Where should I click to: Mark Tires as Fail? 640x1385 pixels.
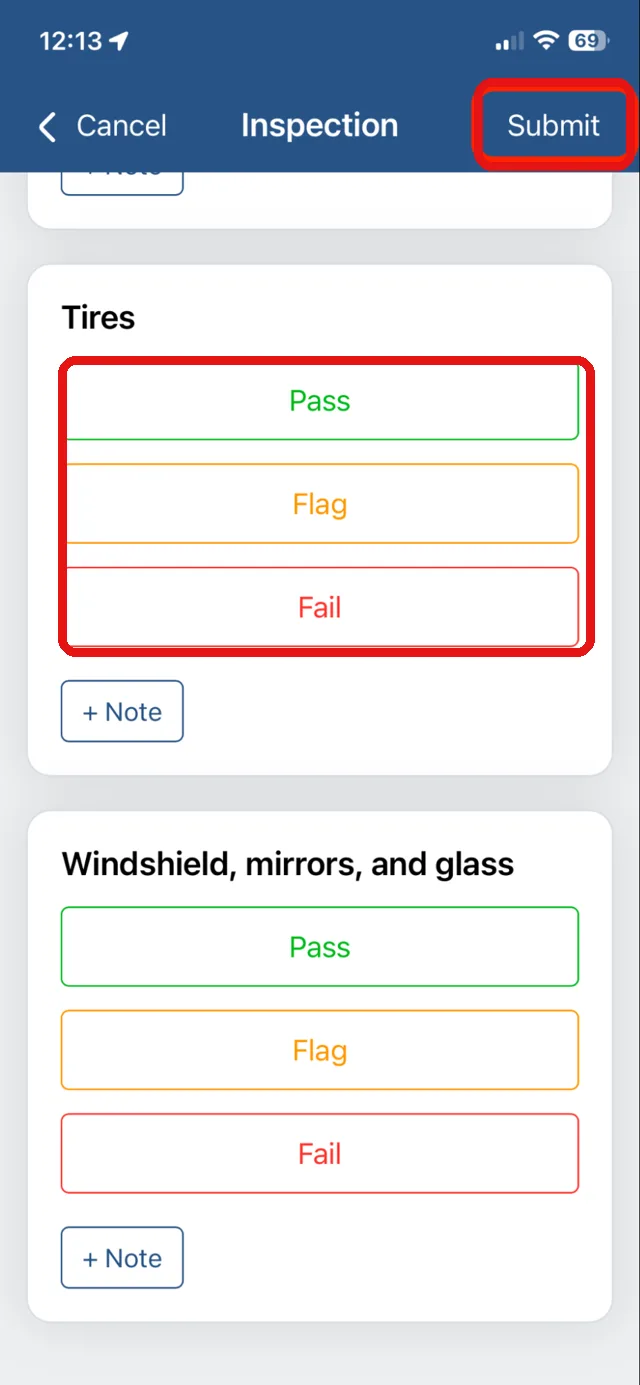pyautogui.click(x=320, y=607)
